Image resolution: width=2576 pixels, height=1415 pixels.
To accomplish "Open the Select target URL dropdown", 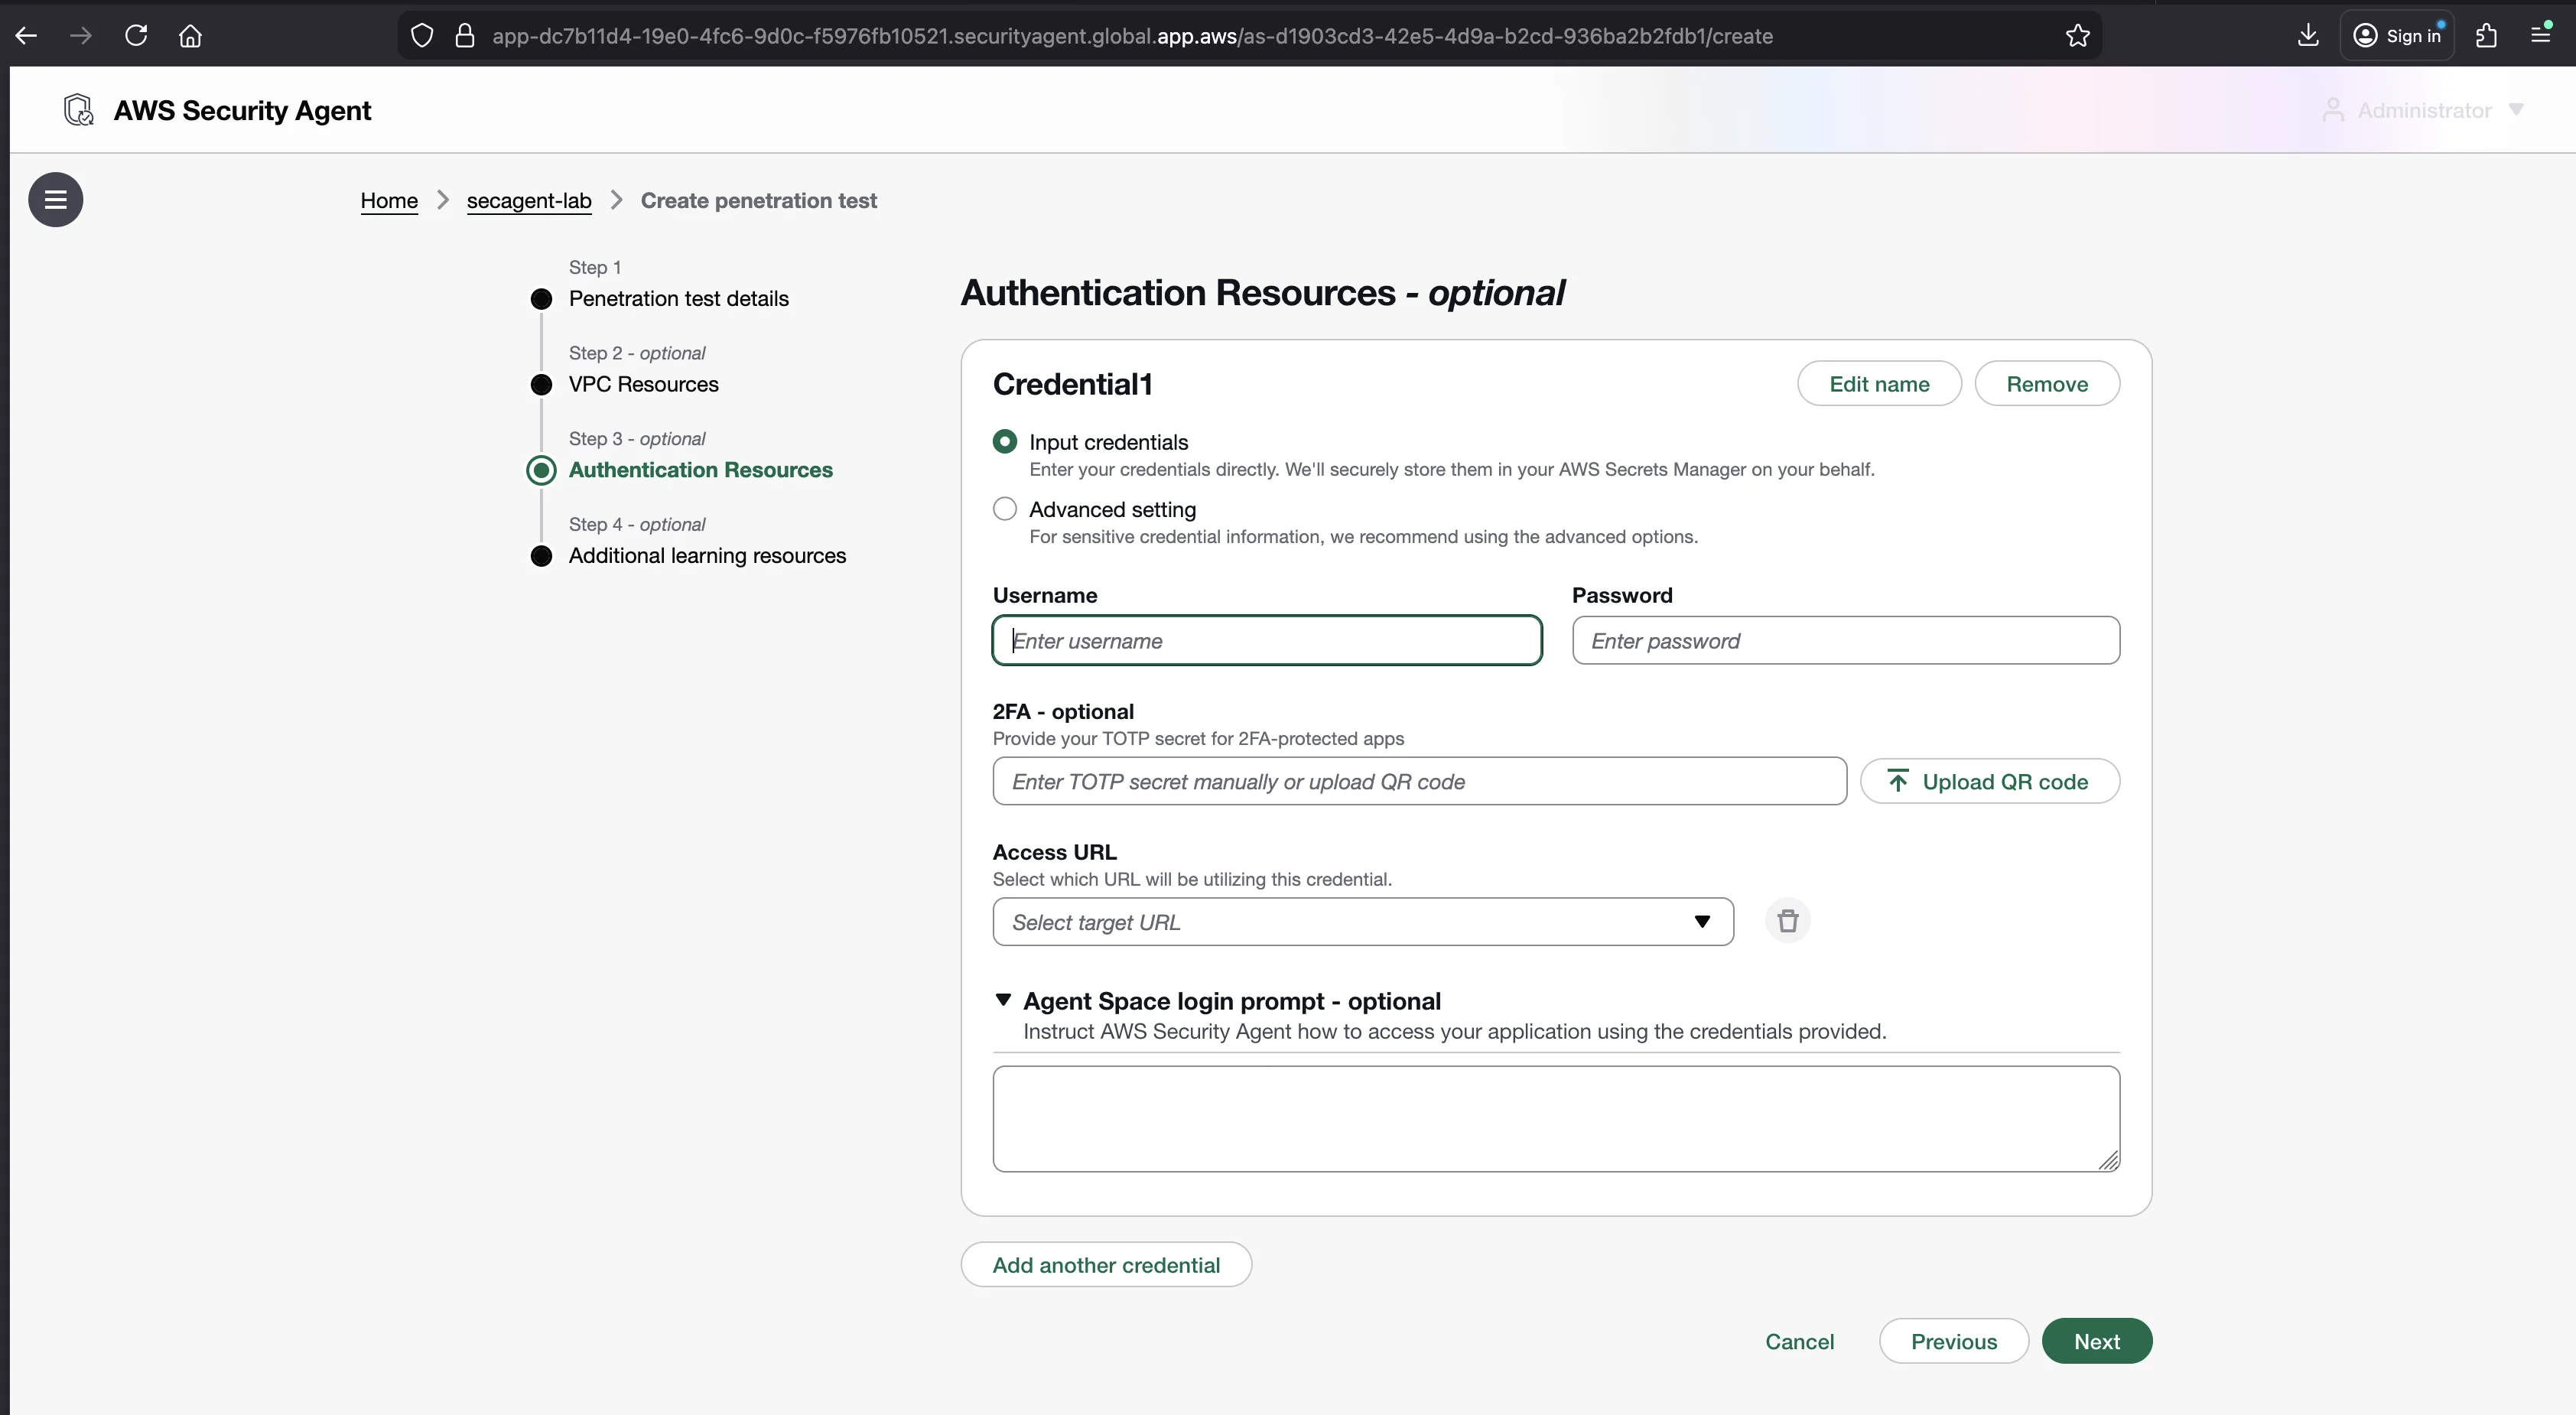I will [1363, 921].
